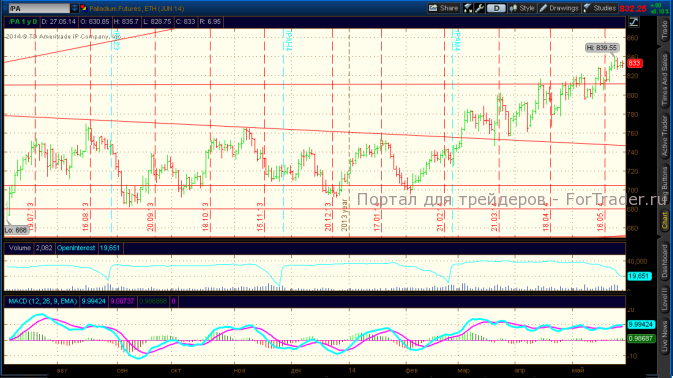Open the Times And Sales sidebar tab
This screenshot has height=378, width=673.
pyautogui.click(x=664, y=80)
